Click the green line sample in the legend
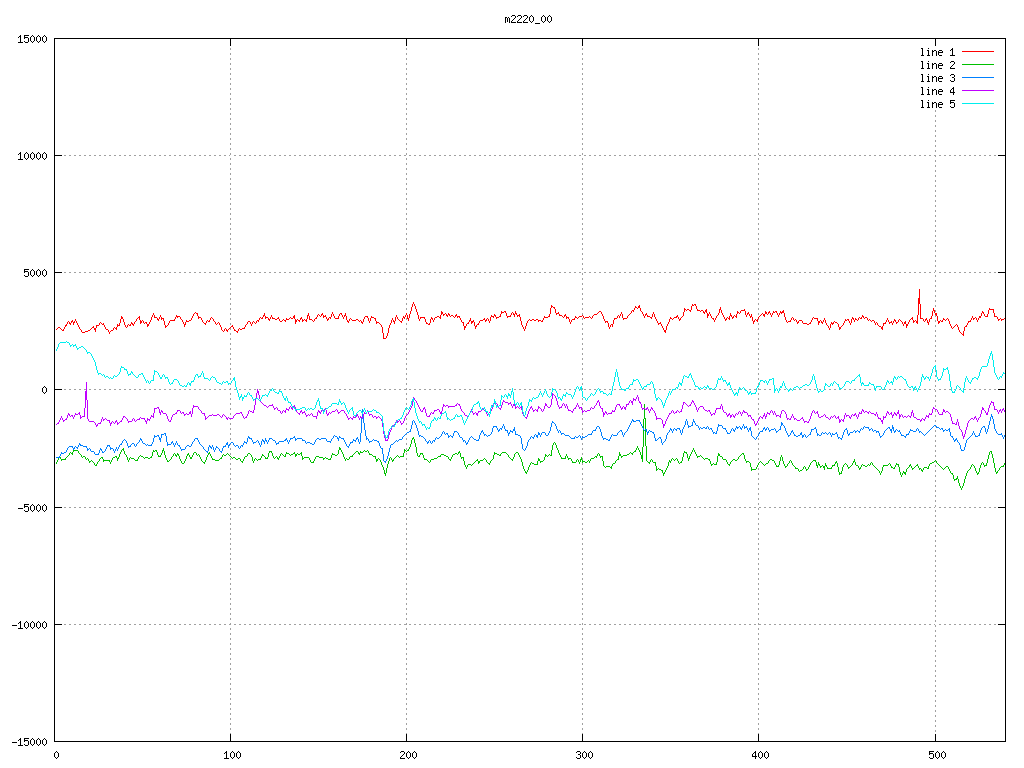Image resolution: width=1024 pixels, height=768 pixels. click(978, 65)
